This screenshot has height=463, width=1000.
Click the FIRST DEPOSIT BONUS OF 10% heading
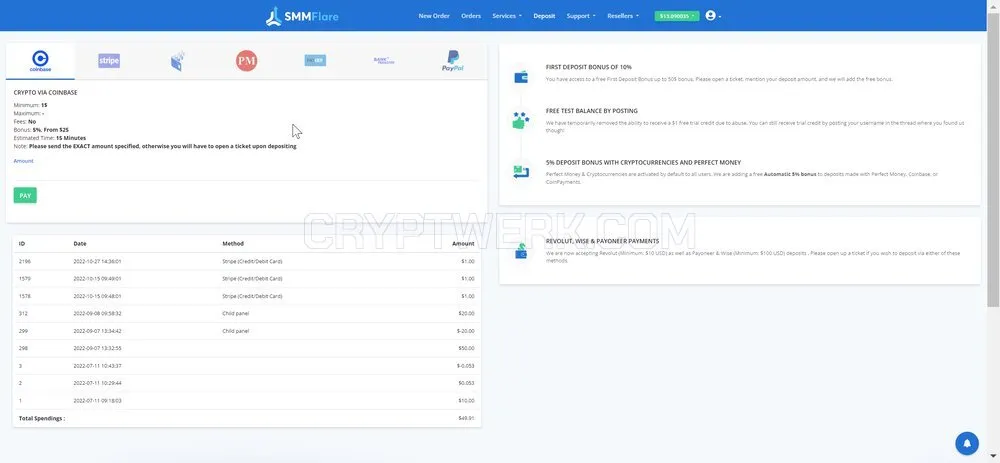point(589,67)
